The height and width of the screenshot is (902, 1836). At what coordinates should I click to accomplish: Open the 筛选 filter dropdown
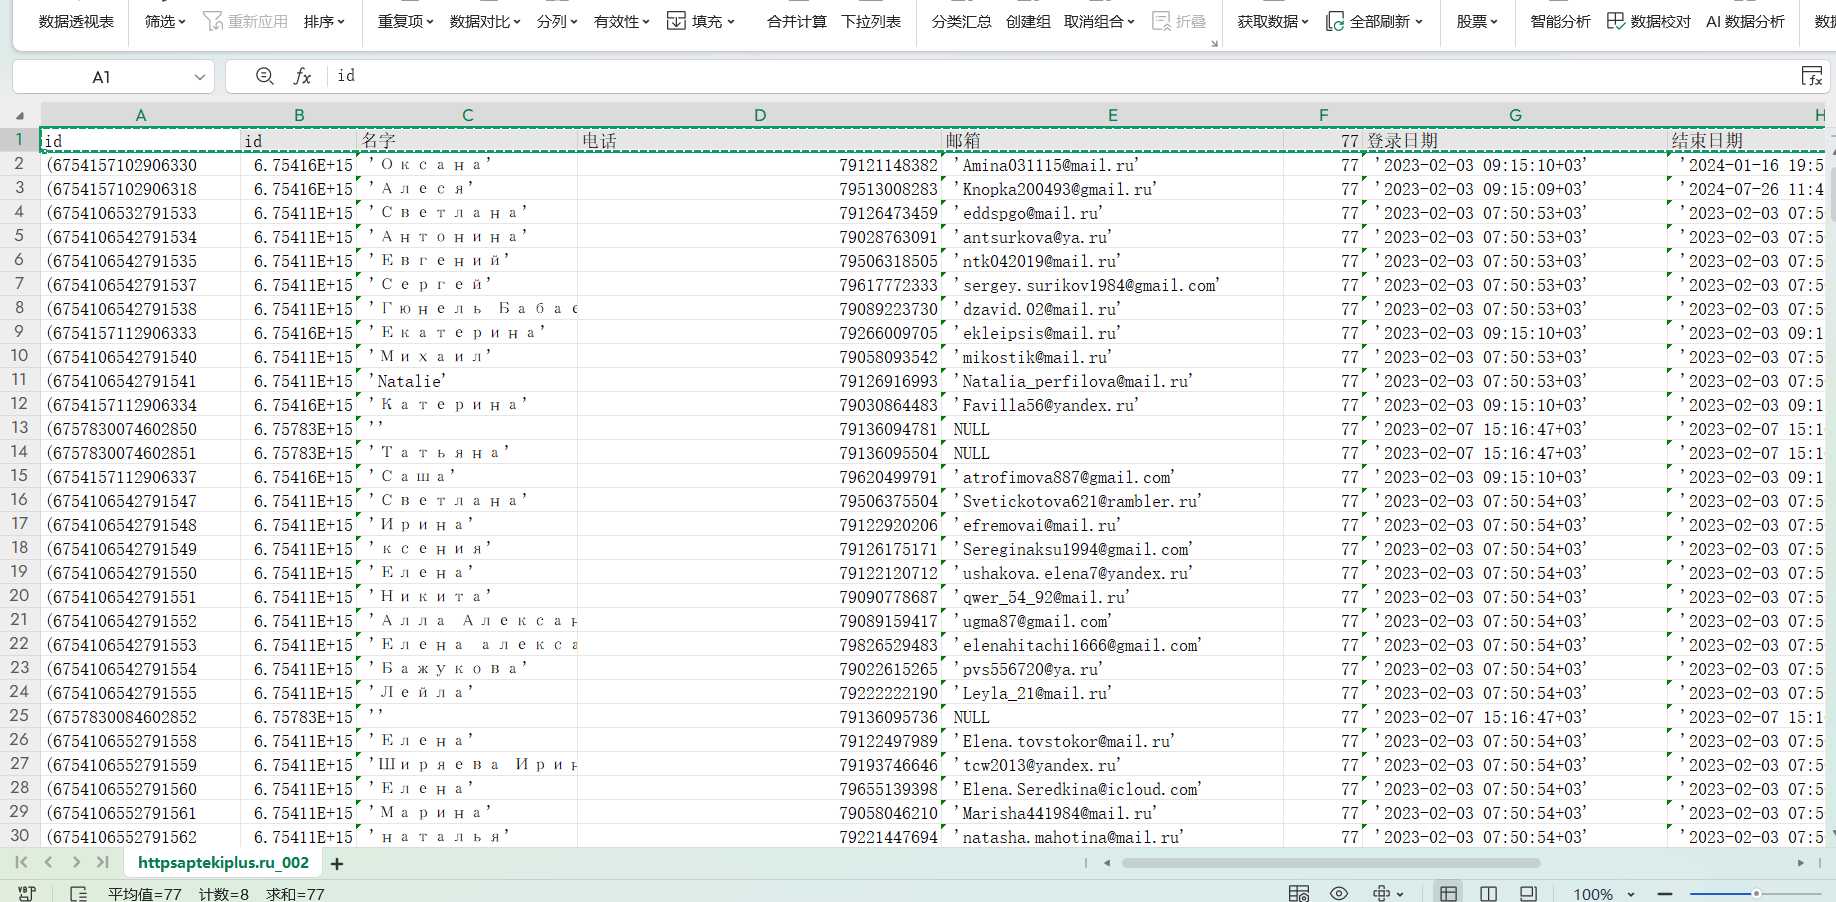(x=165, y=21)
